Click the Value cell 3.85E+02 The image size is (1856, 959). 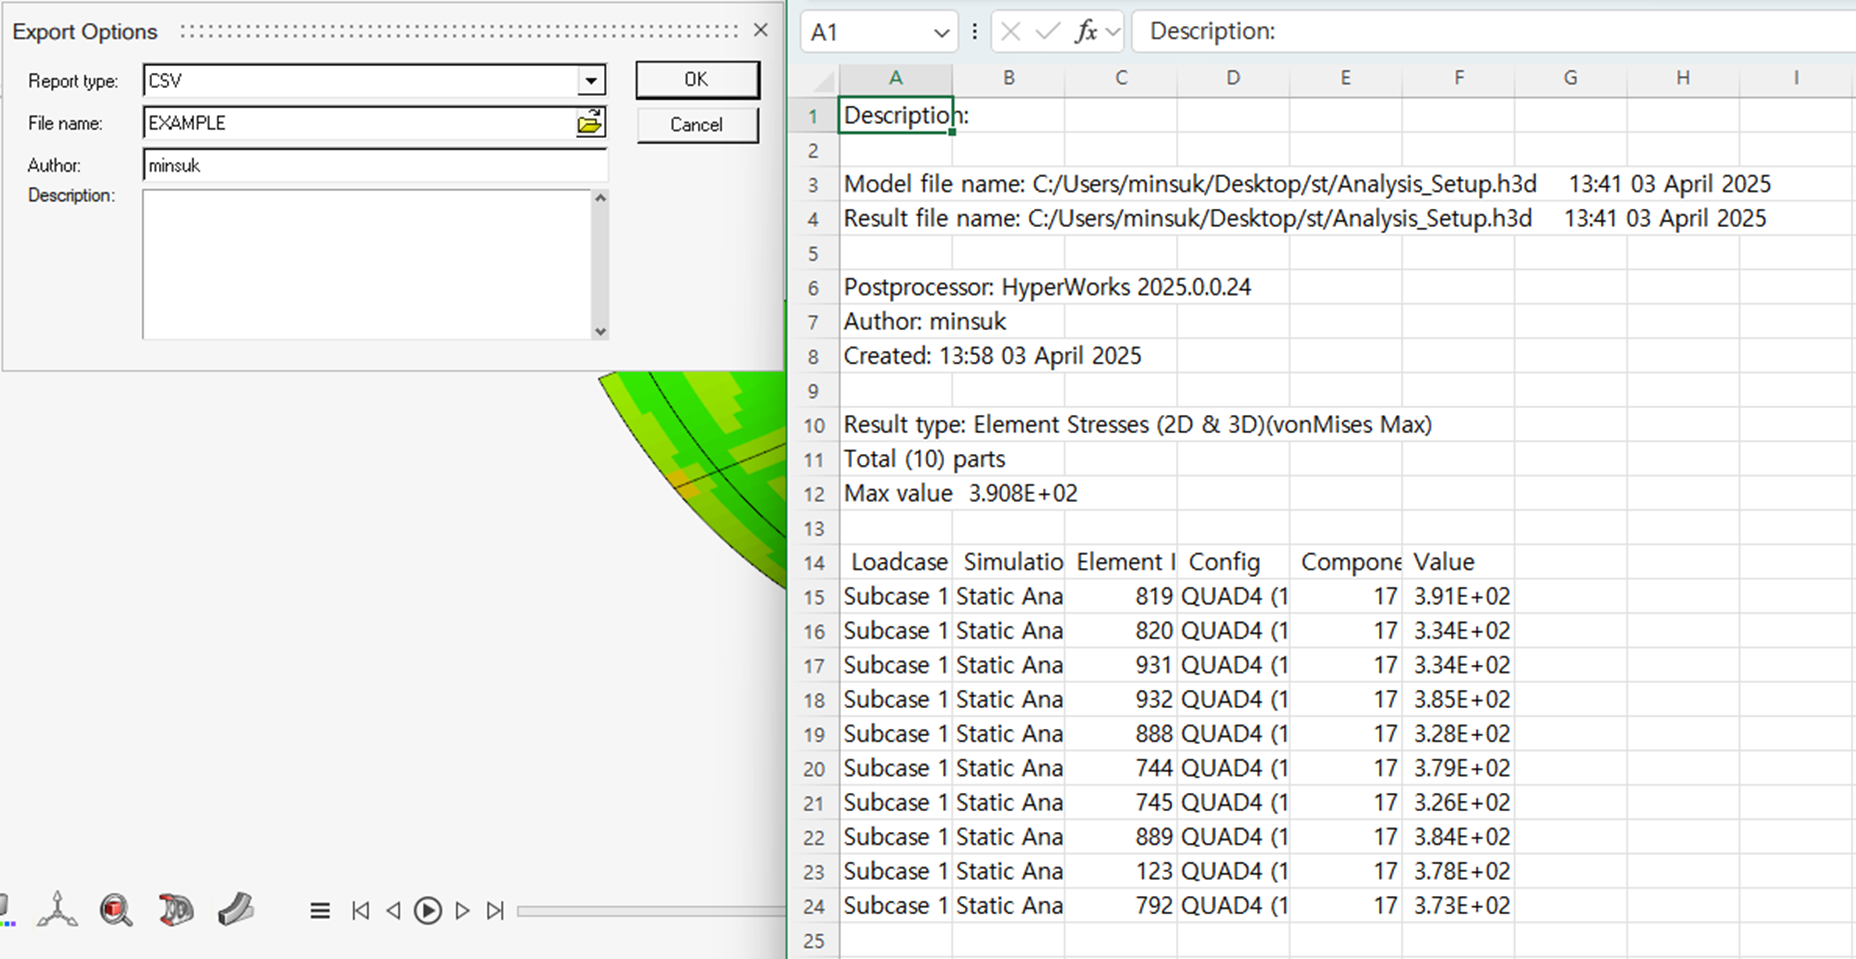tap(1458, 699)
